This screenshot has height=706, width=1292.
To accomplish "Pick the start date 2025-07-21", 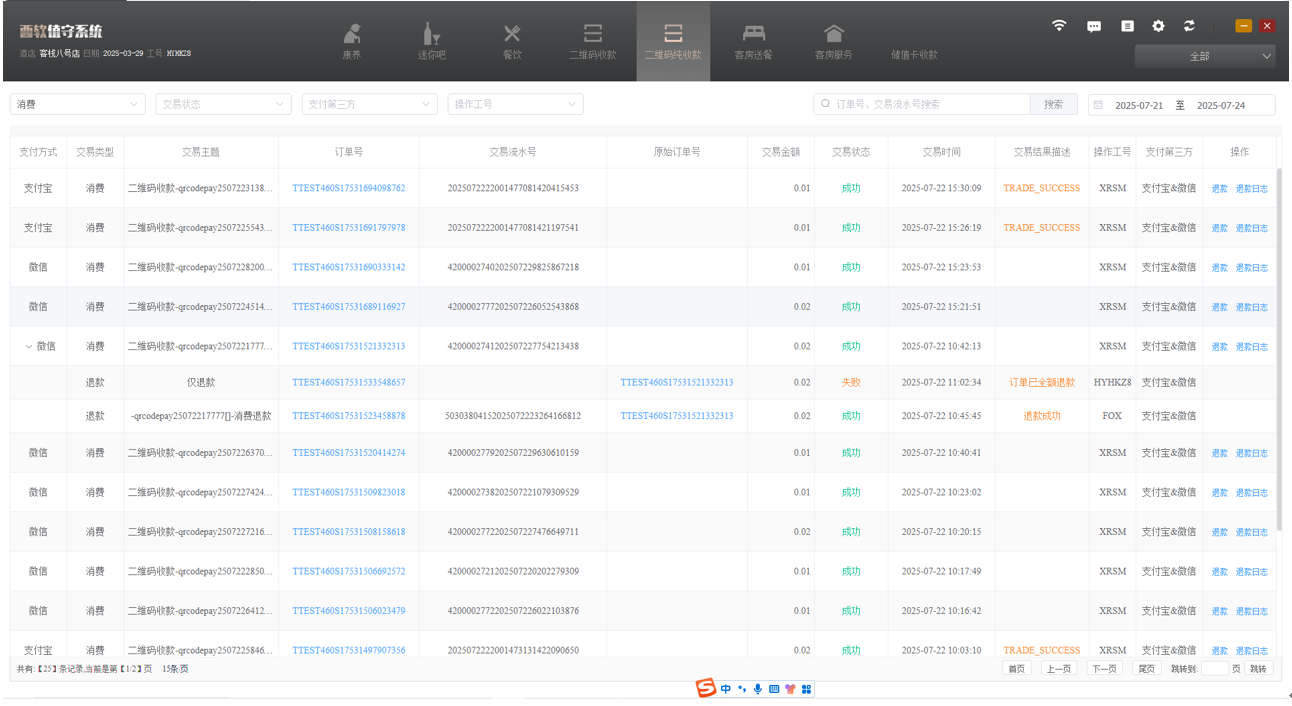I will (1139, 105).
